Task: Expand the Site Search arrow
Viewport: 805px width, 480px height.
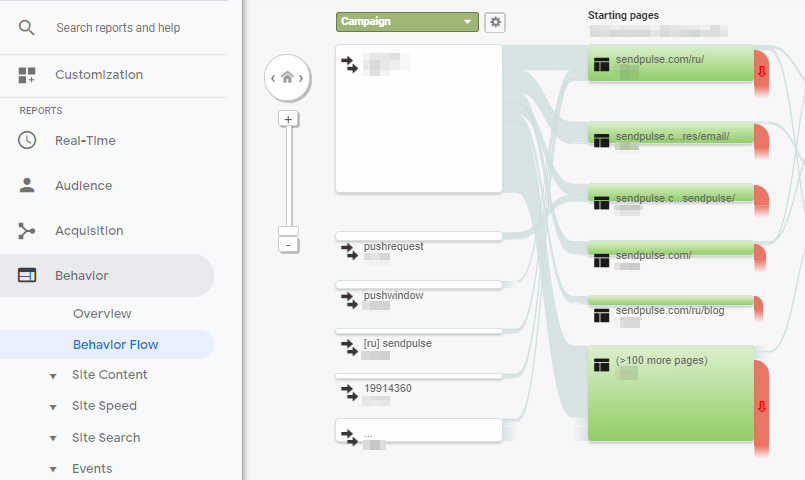Action: click(x=53, y=438)
